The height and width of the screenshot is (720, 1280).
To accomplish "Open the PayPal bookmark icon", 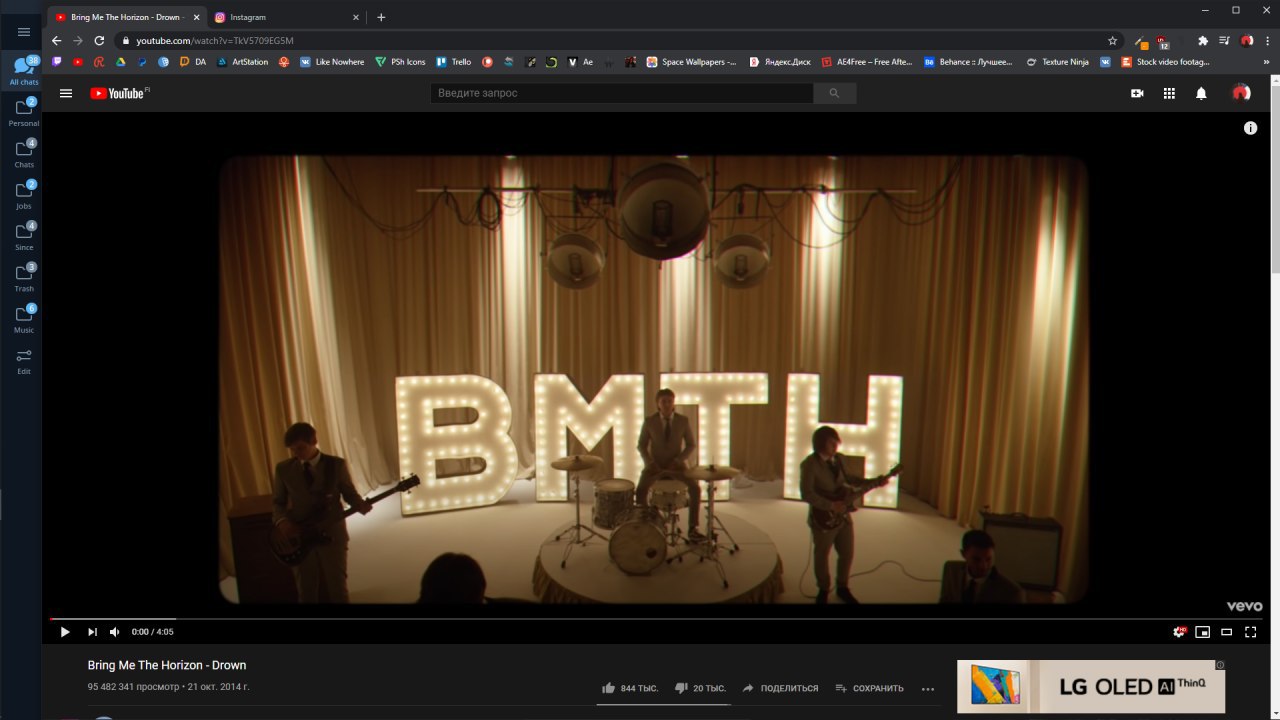I will (x=142, y=62).
